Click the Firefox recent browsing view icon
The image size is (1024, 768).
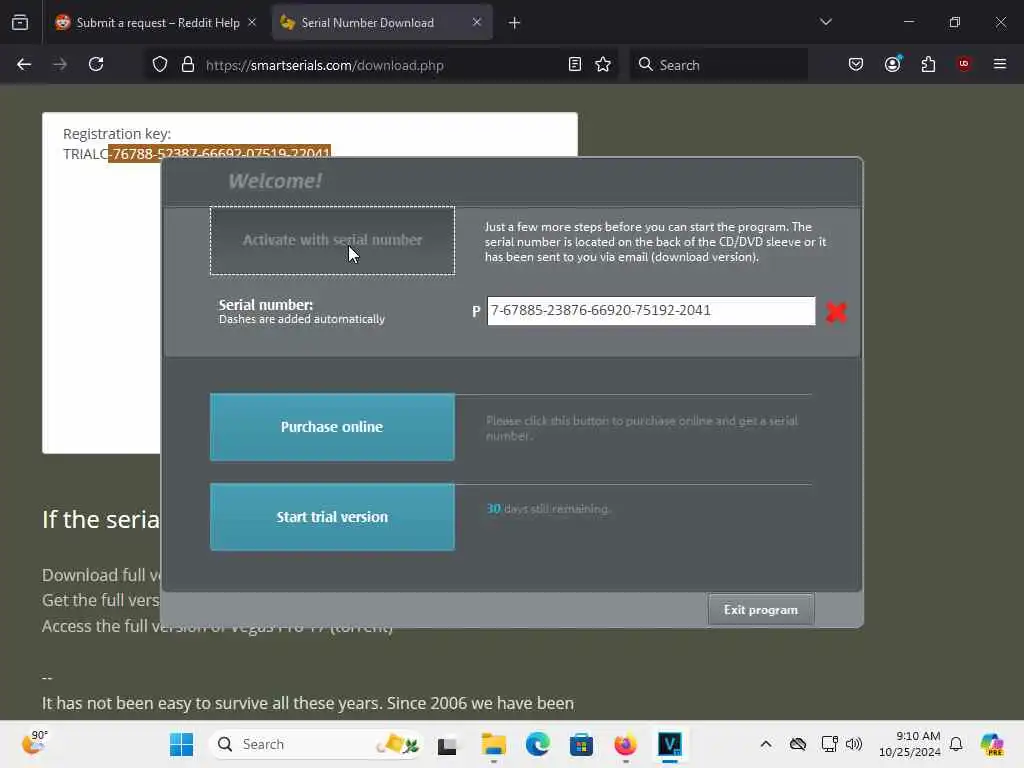tap(20, 23)
